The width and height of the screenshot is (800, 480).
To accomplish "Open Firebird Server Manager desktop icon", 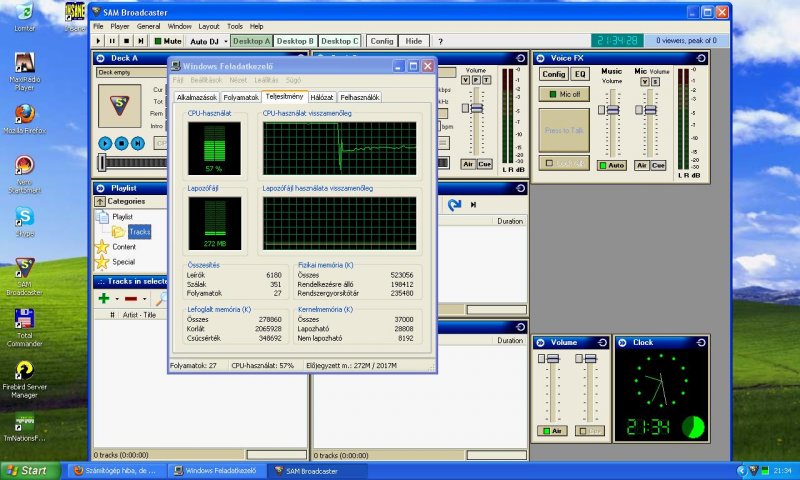I will pos(24,372).
